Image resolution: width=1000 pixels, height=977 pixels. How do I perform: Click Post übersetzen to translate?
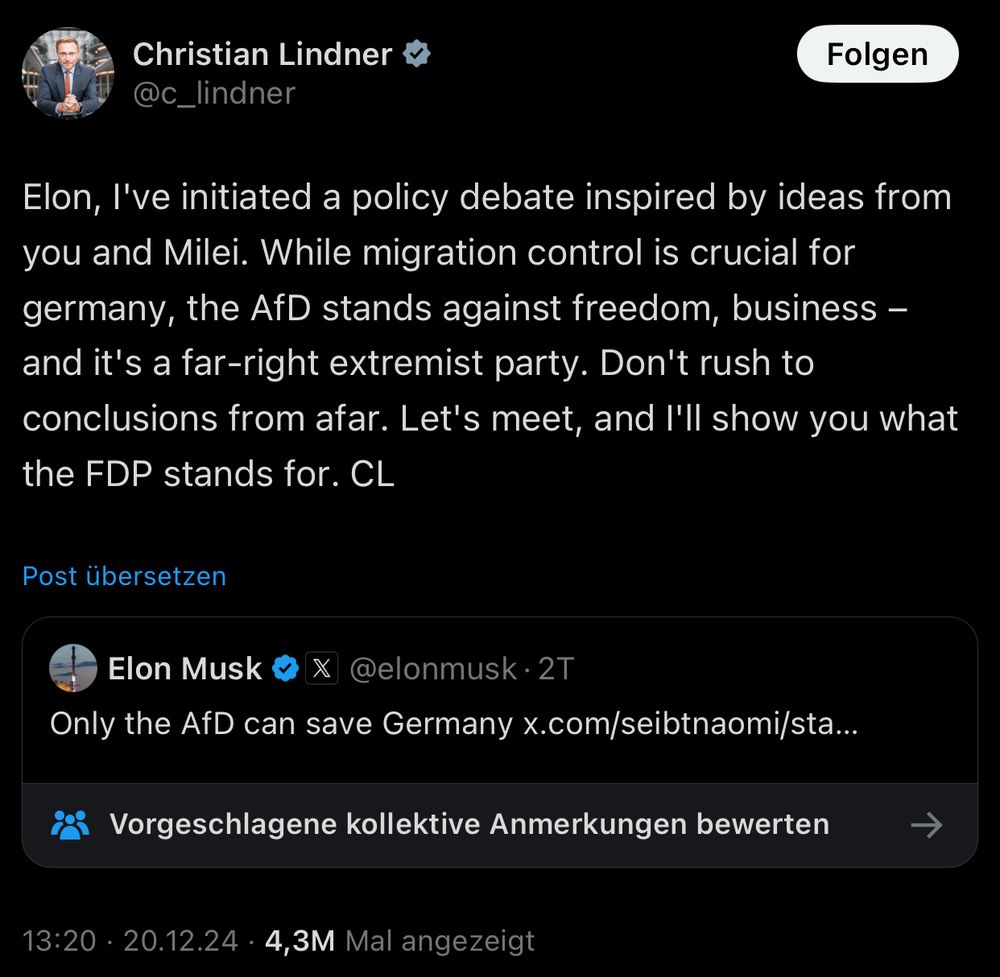[124, 576]
